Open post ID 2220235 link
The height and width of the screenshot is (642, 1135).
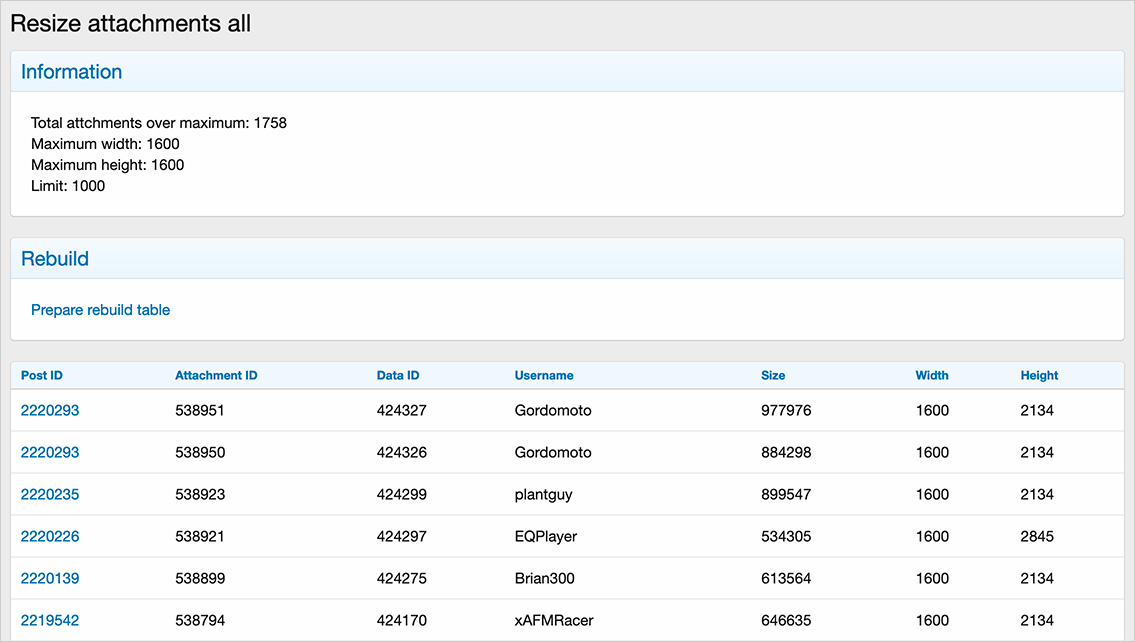[50, 494]
